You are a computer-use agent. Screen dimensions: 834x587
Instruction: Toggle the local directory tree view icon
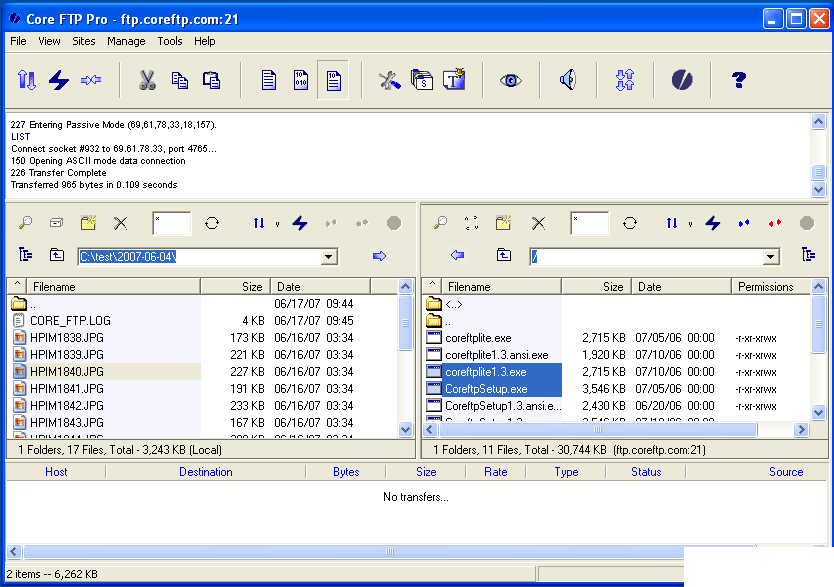25,255
